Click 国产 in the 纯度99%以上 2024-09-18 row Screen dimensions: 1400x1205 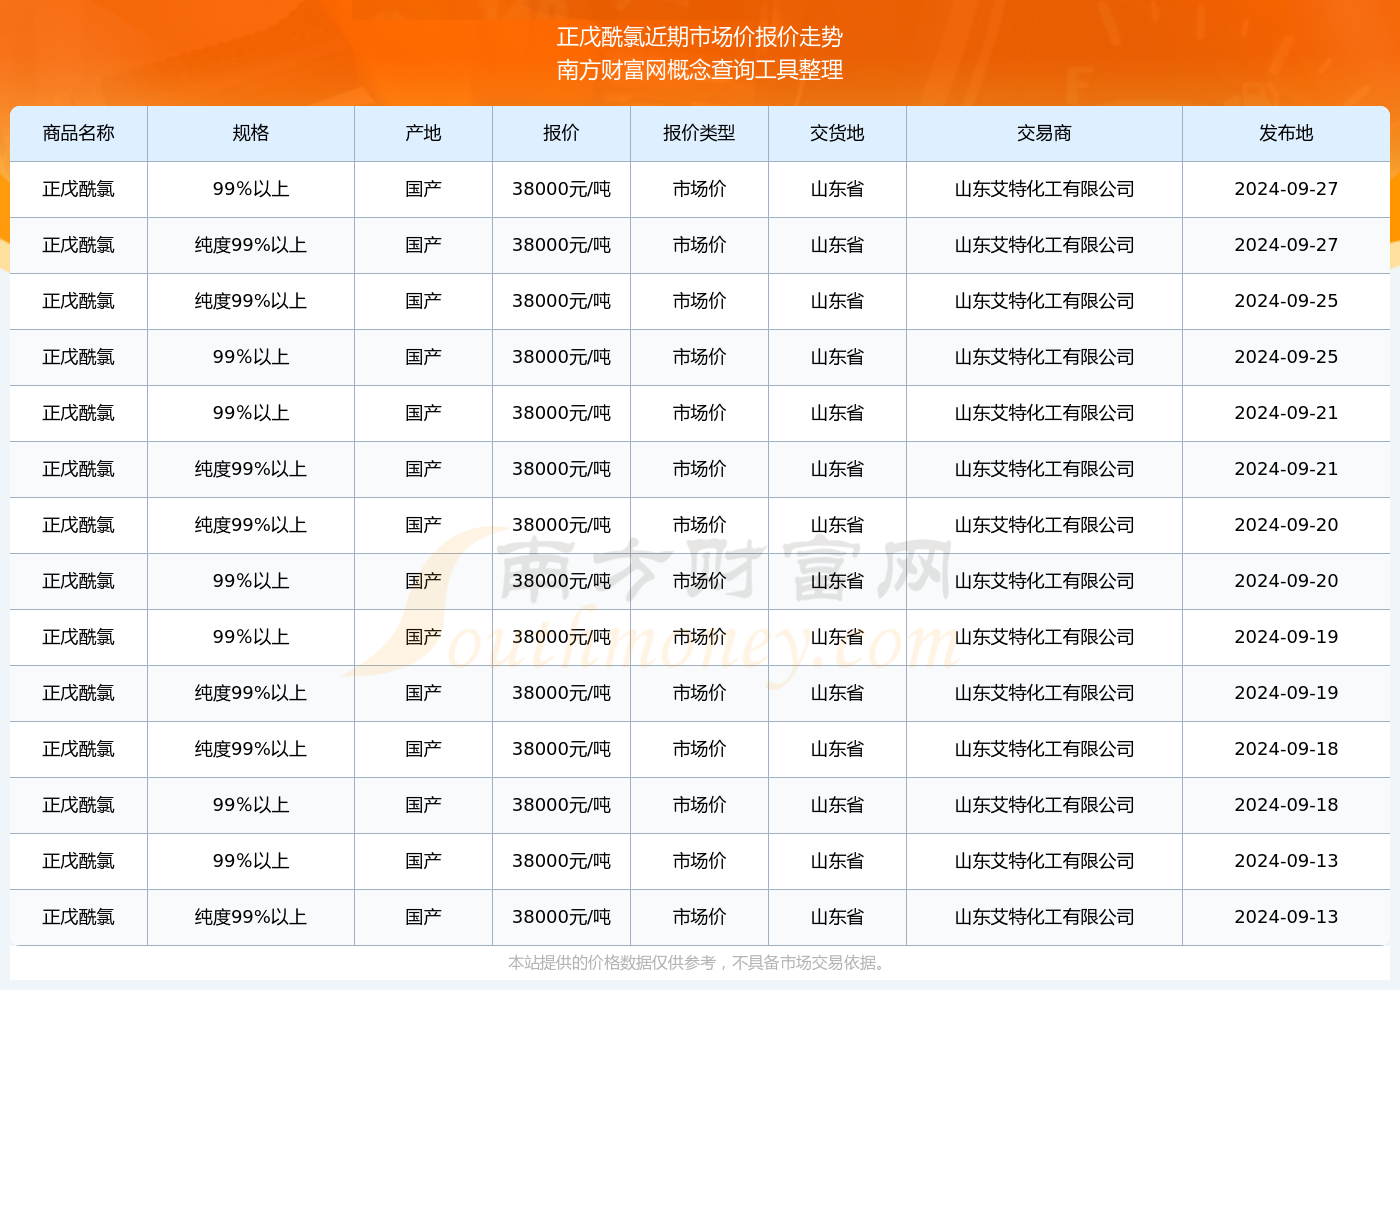click(x=424, y=749)
